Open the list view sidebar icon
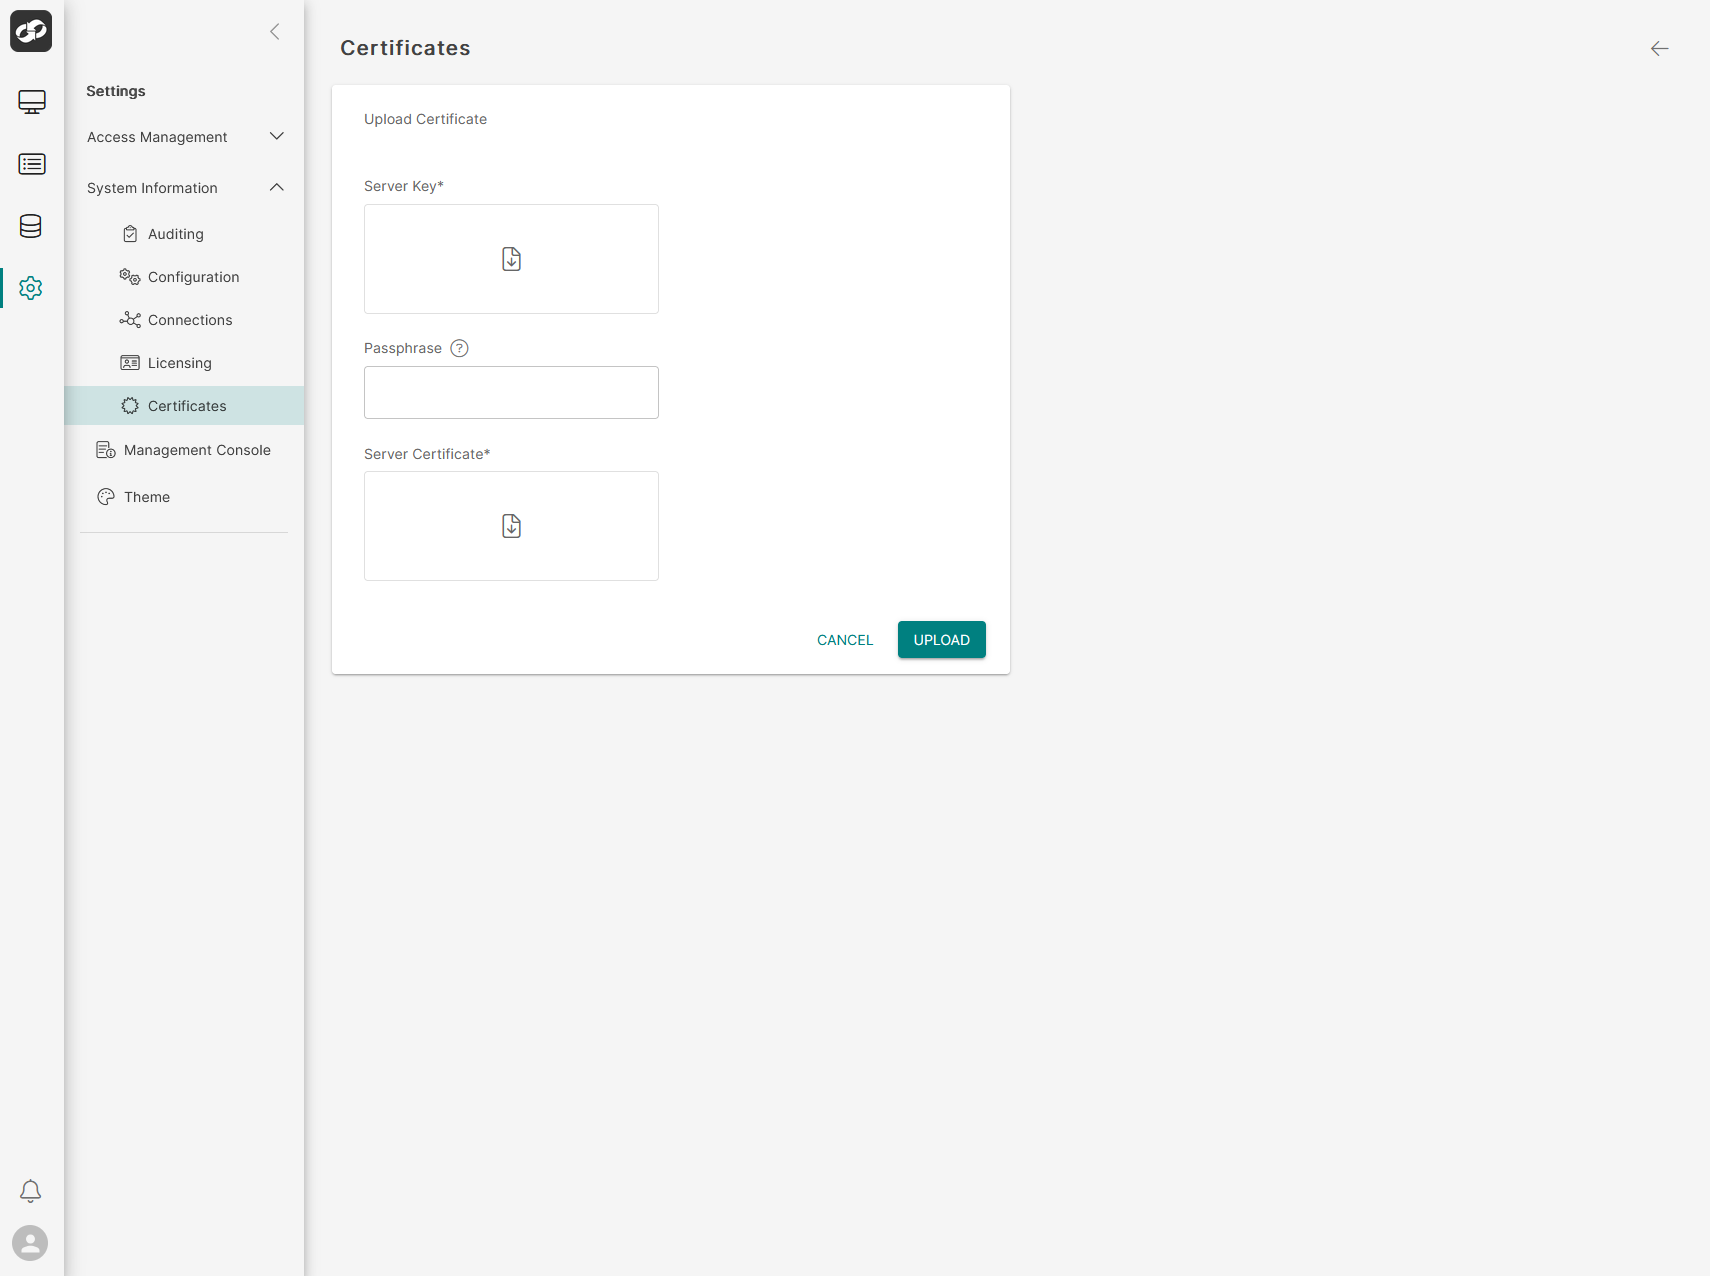Viewport: 1710px width, 1276px height. tap(32, 164)
